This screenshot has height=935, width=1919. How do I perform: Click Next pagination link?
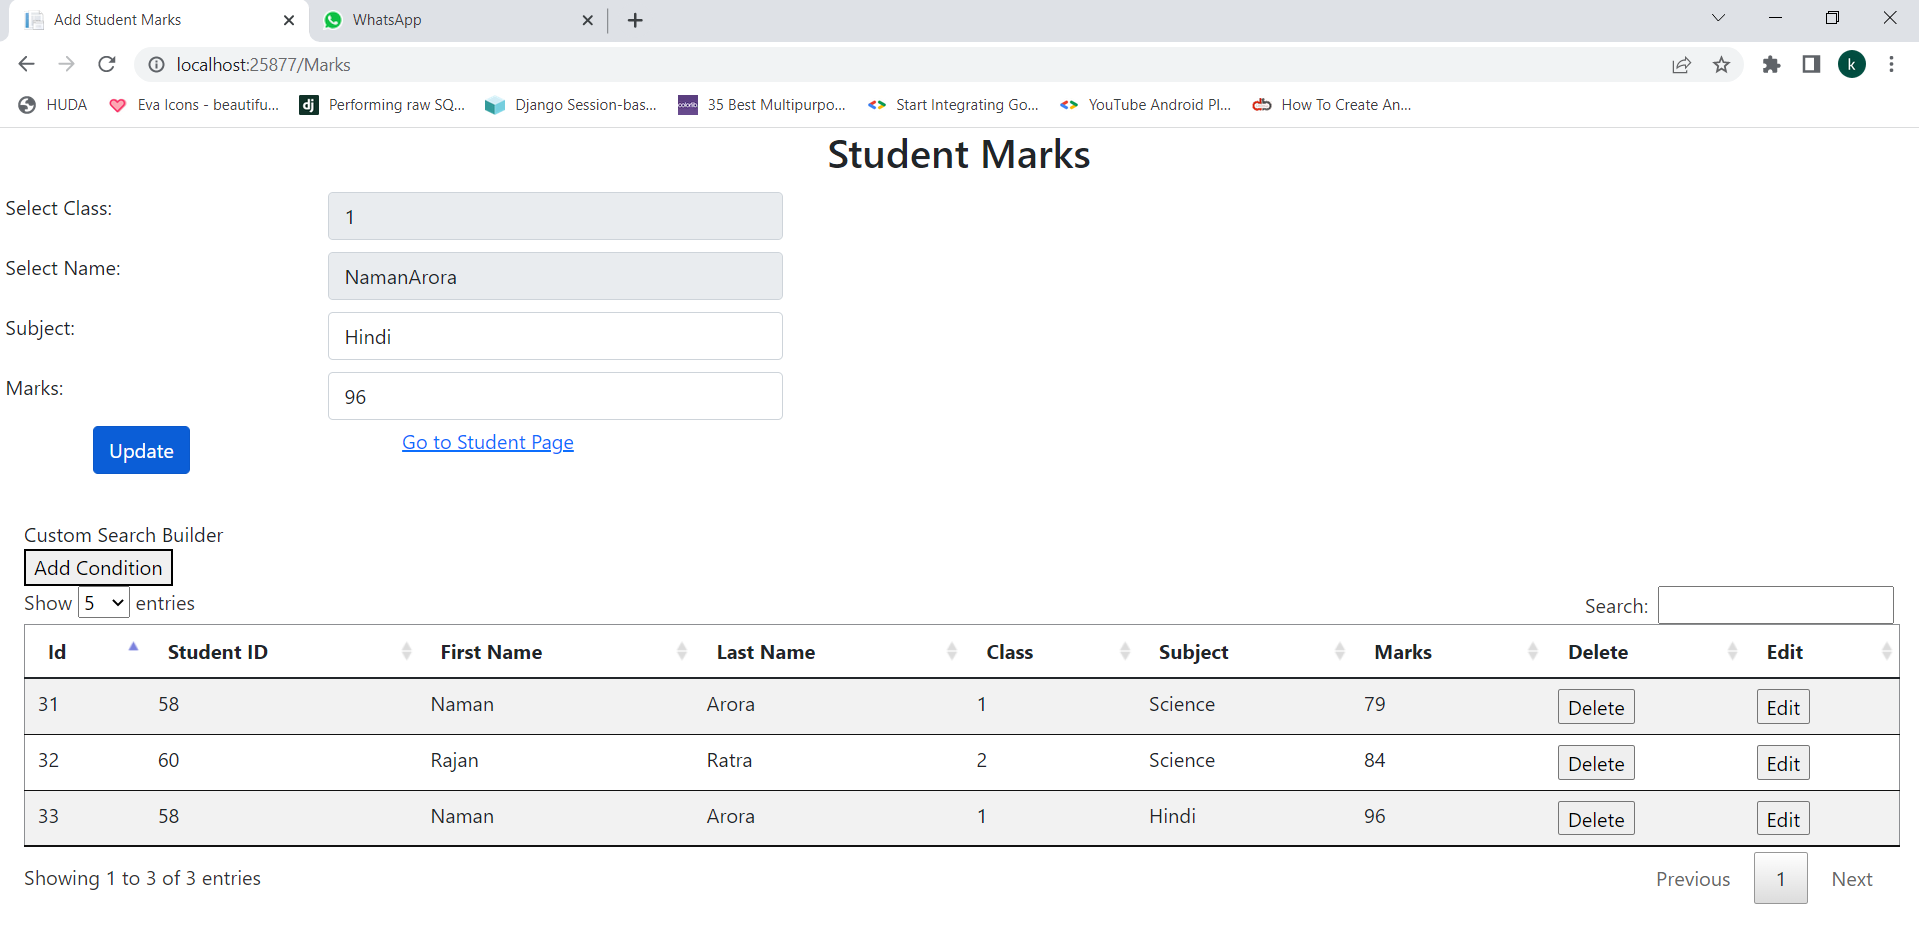pos(1852,879)
